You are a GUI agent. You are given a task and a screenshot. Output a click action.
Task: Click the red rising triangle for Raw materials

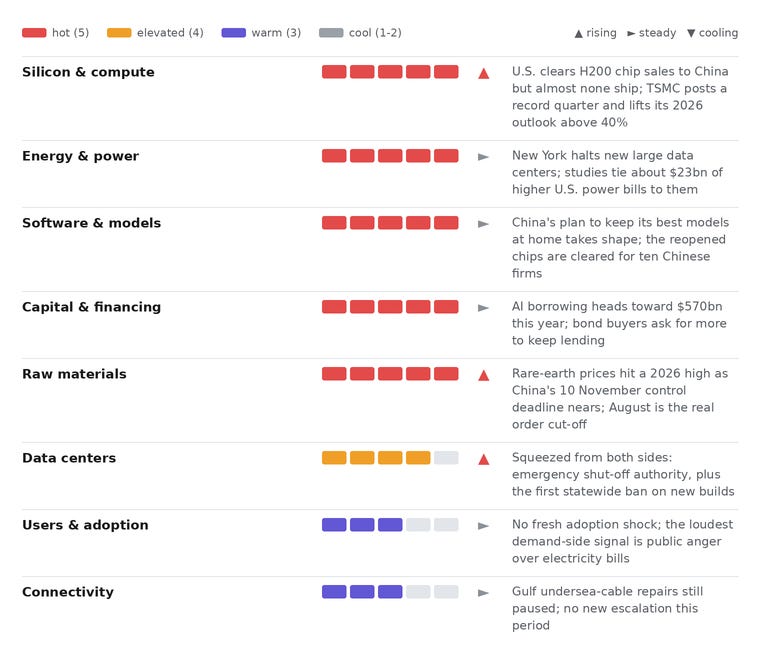tap(483, 375)
